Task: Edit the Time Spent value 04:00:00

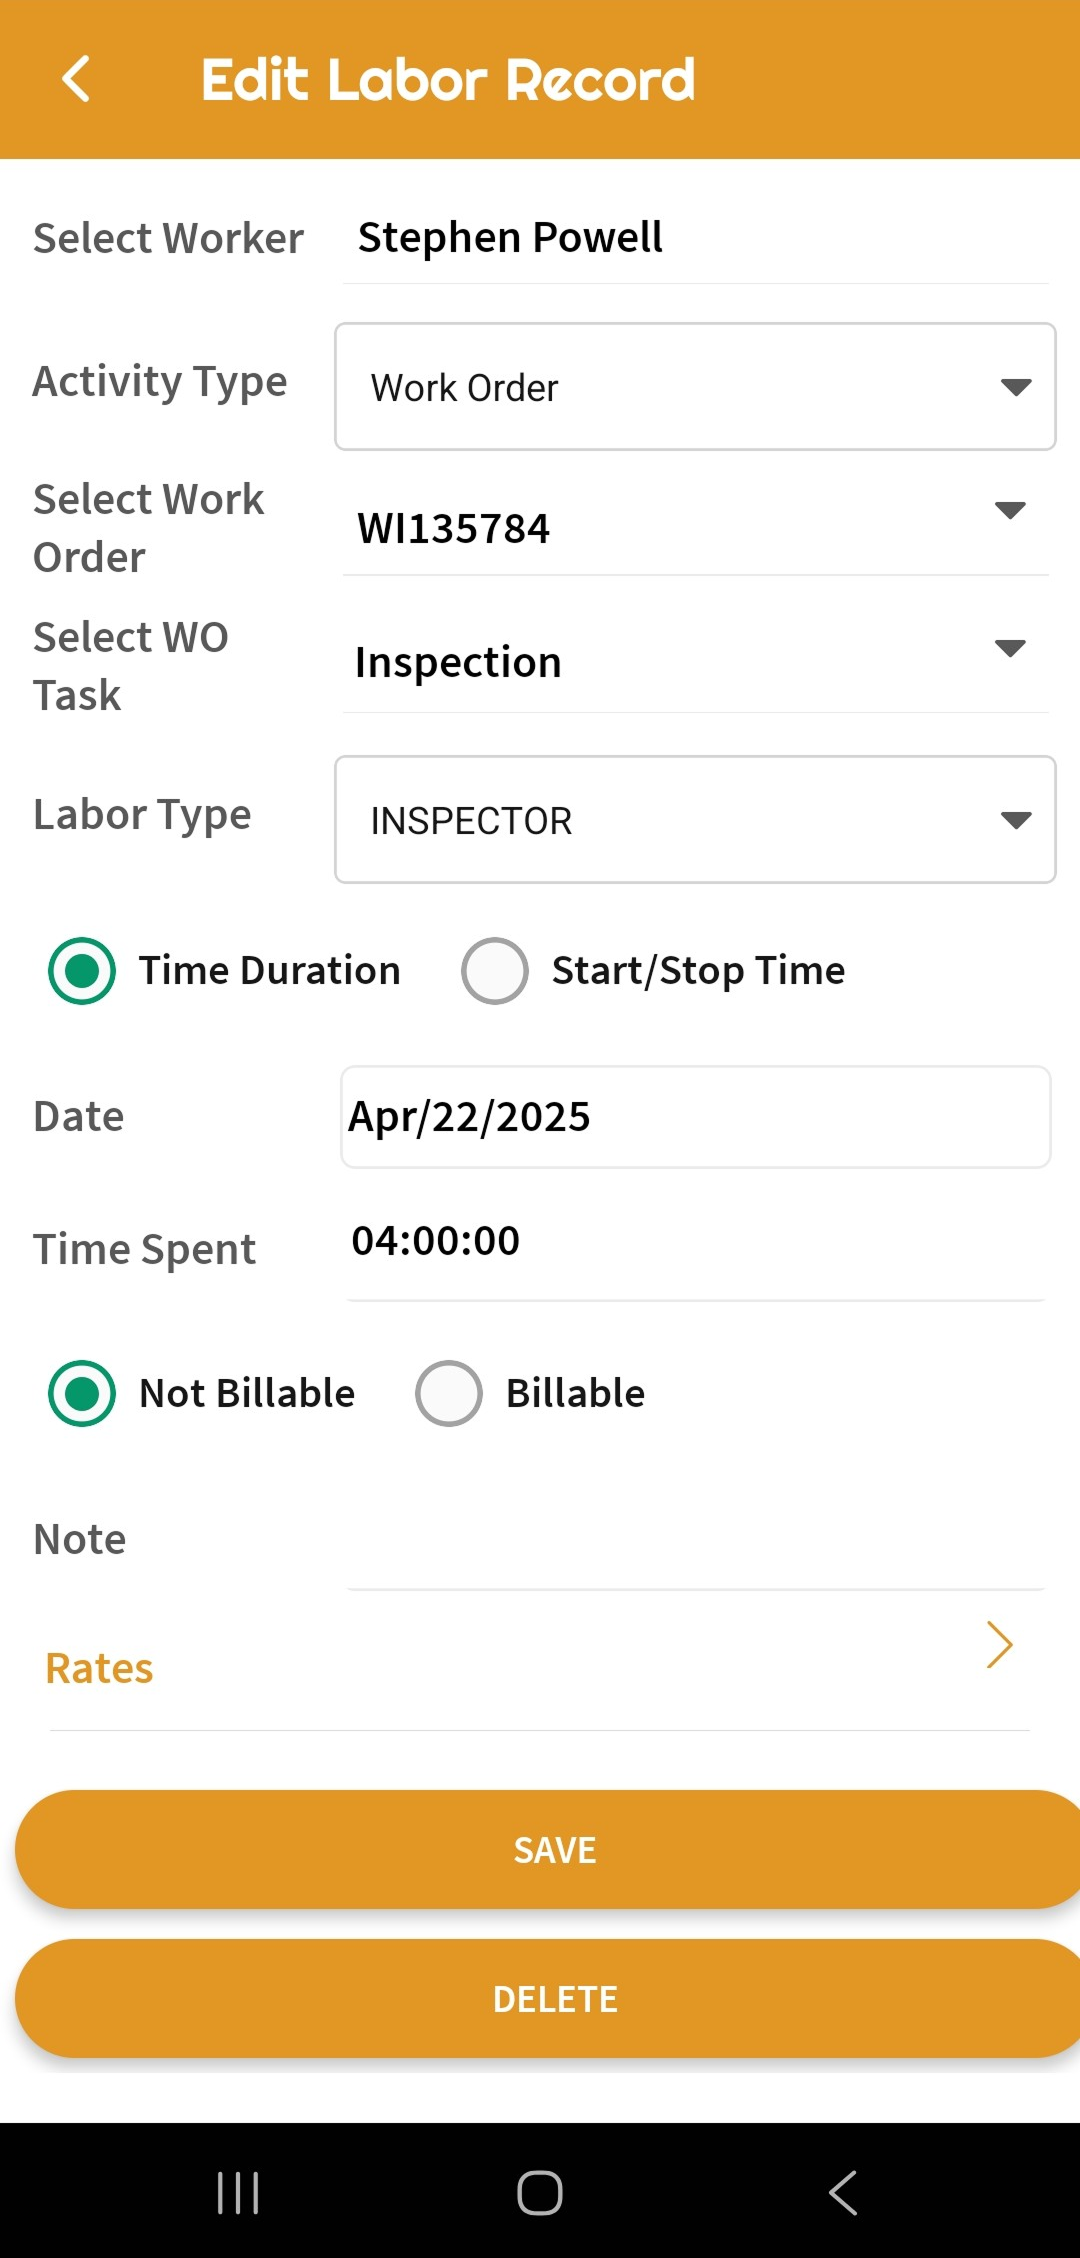Action: (695, 1242)
